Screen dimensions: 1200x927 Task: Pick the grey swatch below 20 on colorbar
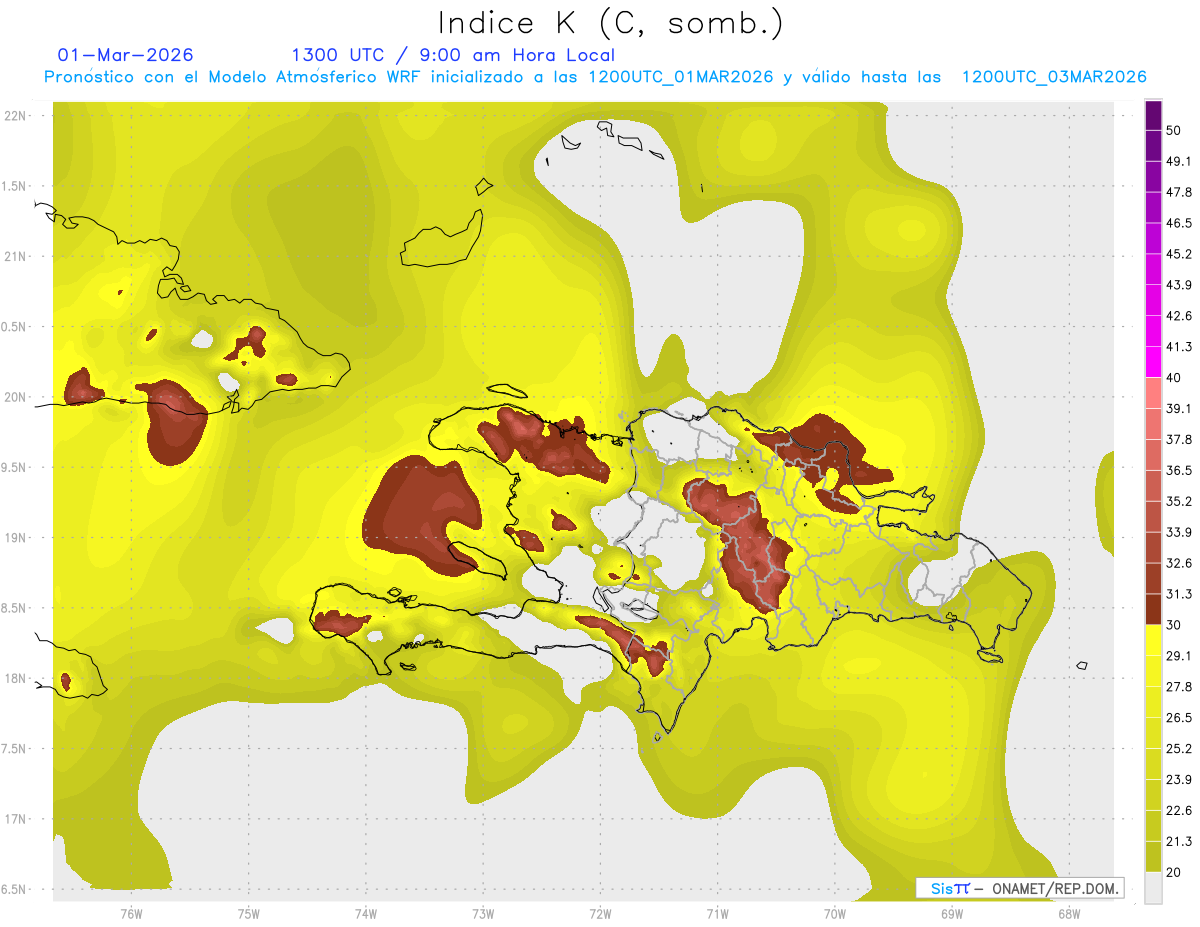[1153, 888]
